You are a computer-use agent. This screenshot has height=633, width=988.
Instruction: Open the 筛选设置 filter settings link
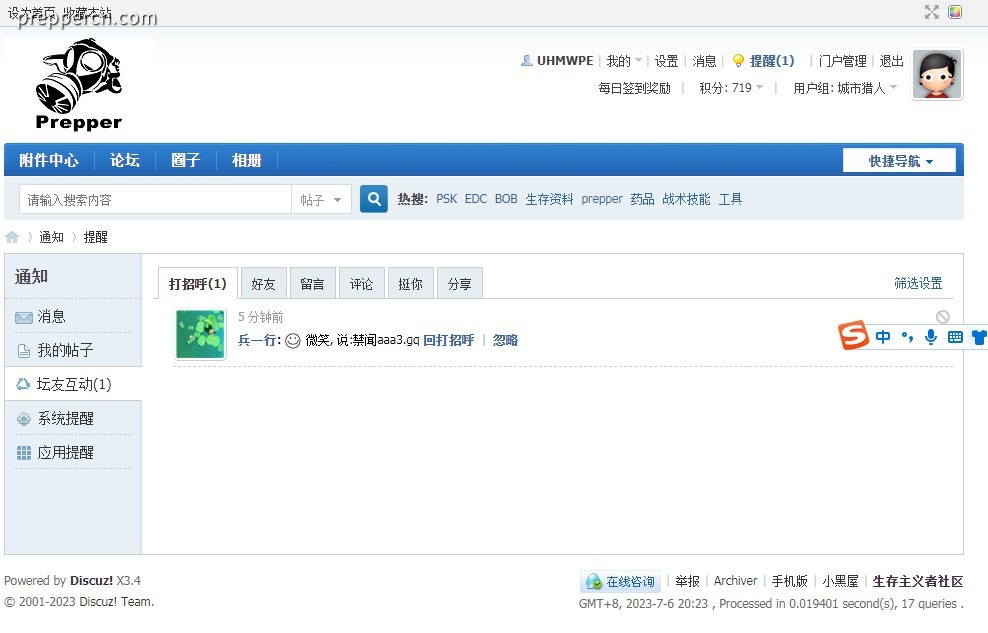pos(918,283)
